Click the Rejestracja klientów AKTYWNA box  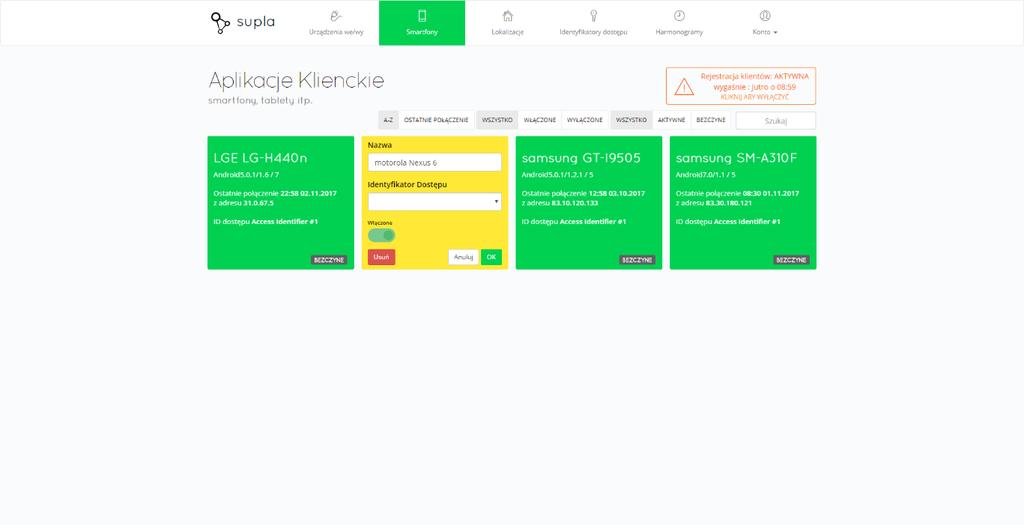click(x=741, y=86)
